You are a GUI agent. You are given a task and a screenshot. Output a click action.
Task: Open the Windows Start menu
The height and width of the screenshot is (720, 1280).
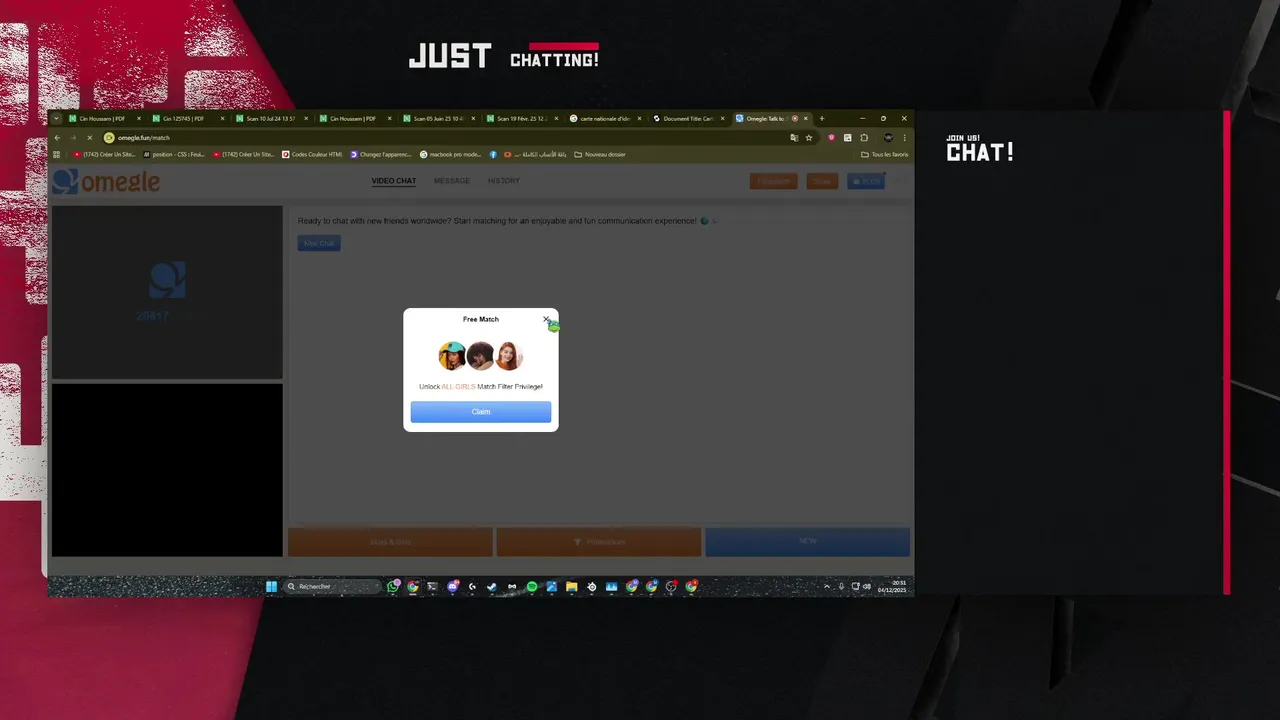[271, 586]
